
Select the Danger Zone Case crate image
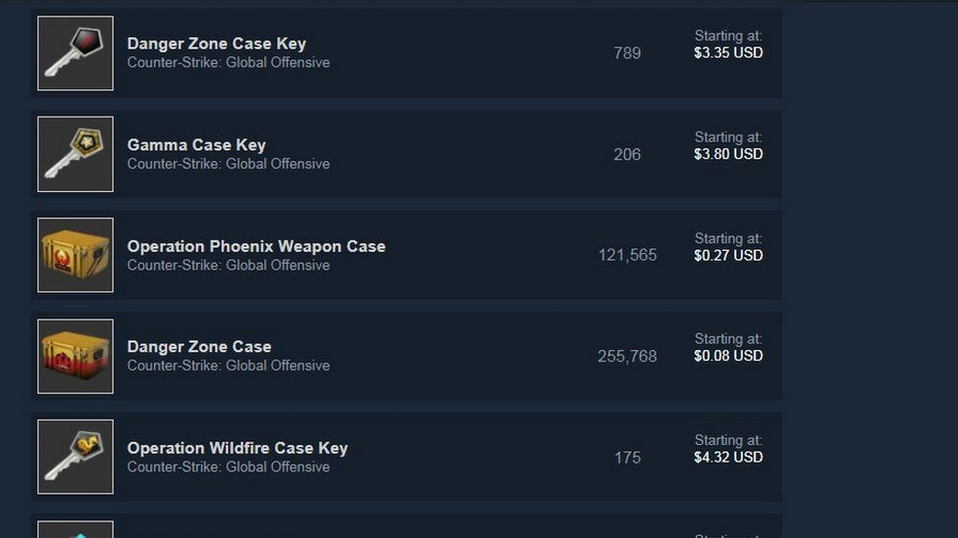tap(75, 356)
